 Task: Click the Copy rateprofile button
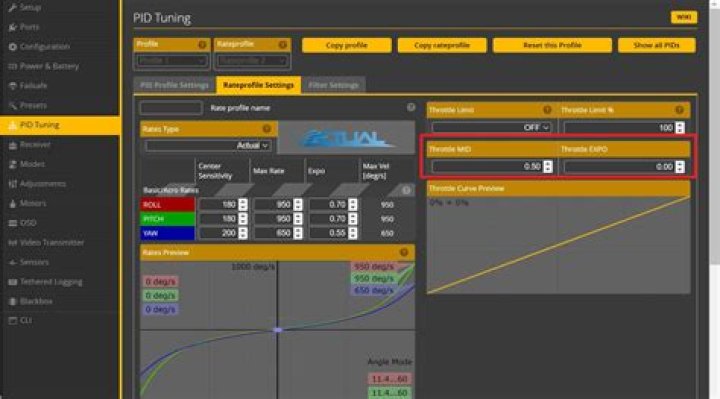point(442,45)
